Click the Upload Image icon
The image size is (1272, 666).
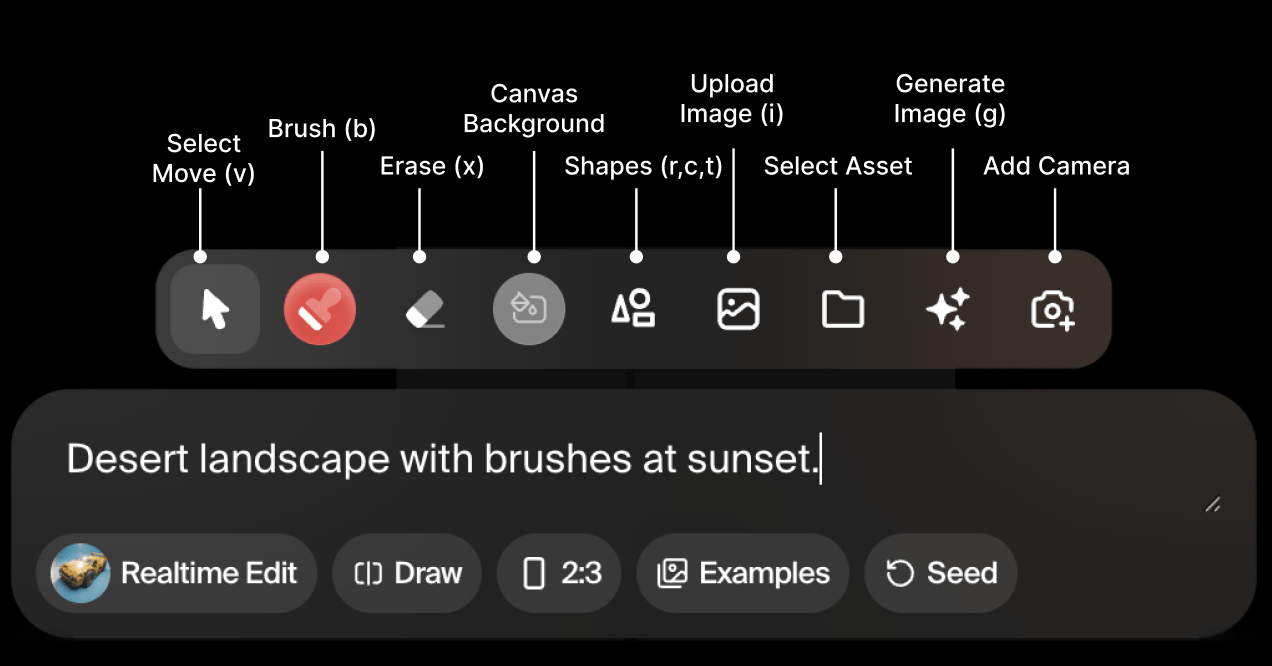pyautogui.click(x=738, y=308)
